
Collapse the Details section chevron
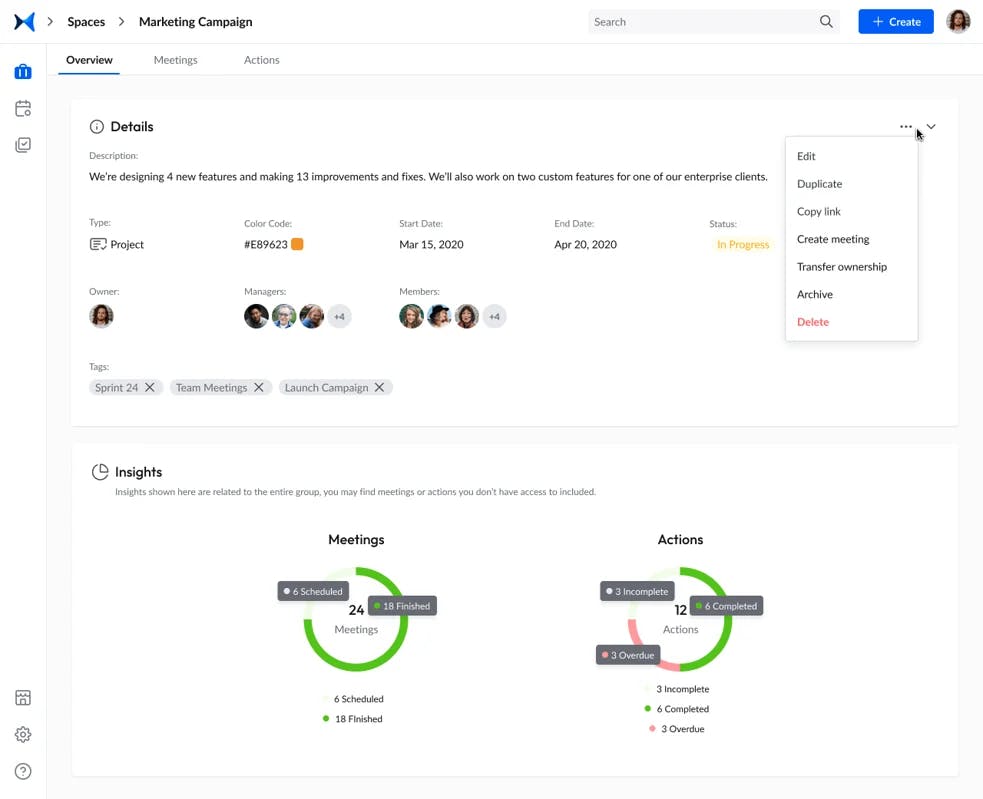coord(931,127)
